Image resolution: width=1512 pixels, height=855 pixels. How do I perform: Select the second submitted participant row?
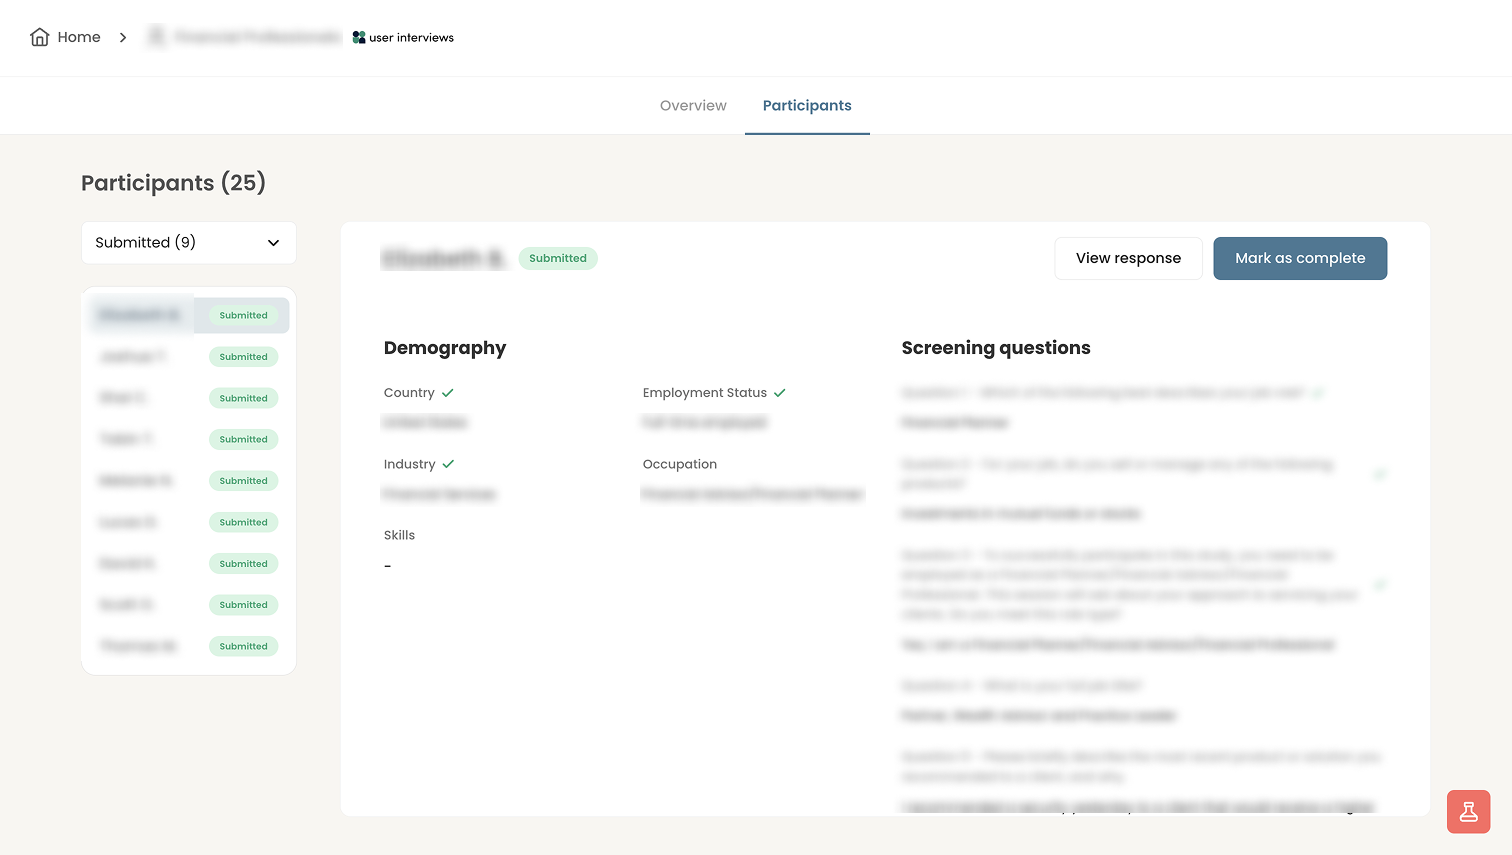coord(189,357)
